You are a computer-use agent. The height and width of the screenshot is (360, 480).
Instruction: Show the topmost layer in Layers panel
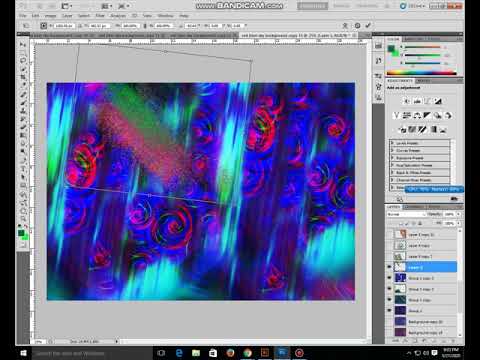coord(389,234)
